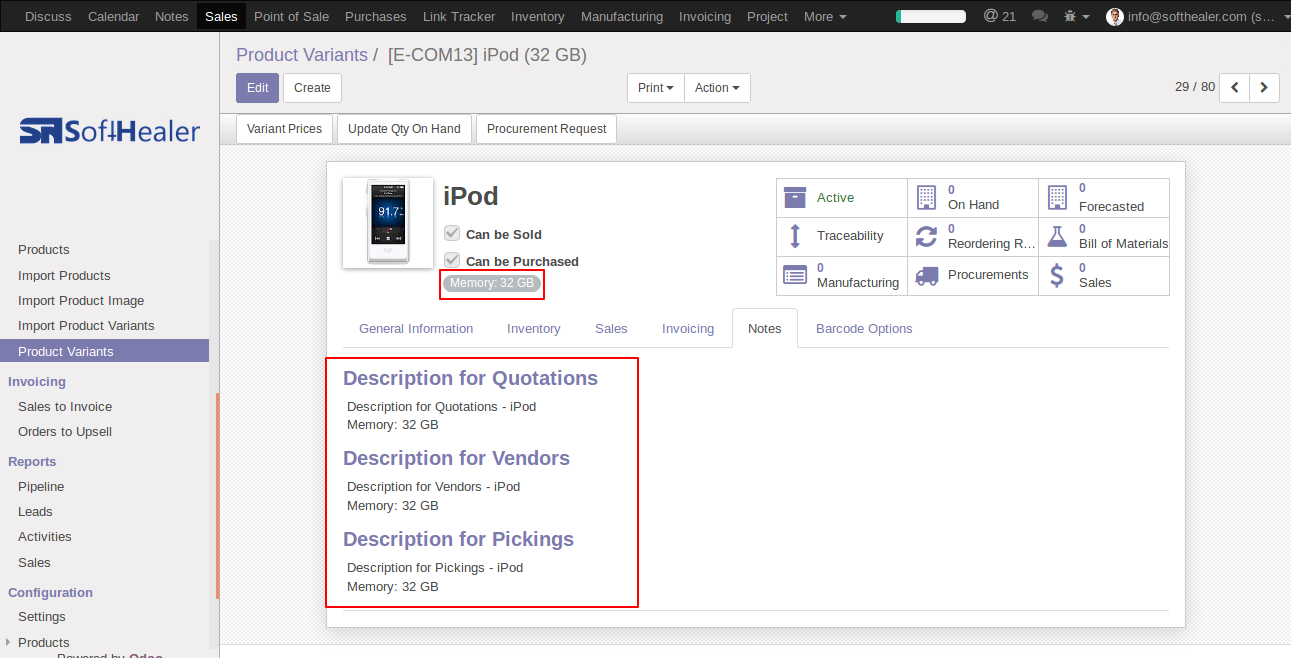Viewport: 1291px width, 658px height.
Task: Click the Sales dollar sign icon
Action: (x=1058, y=275)
